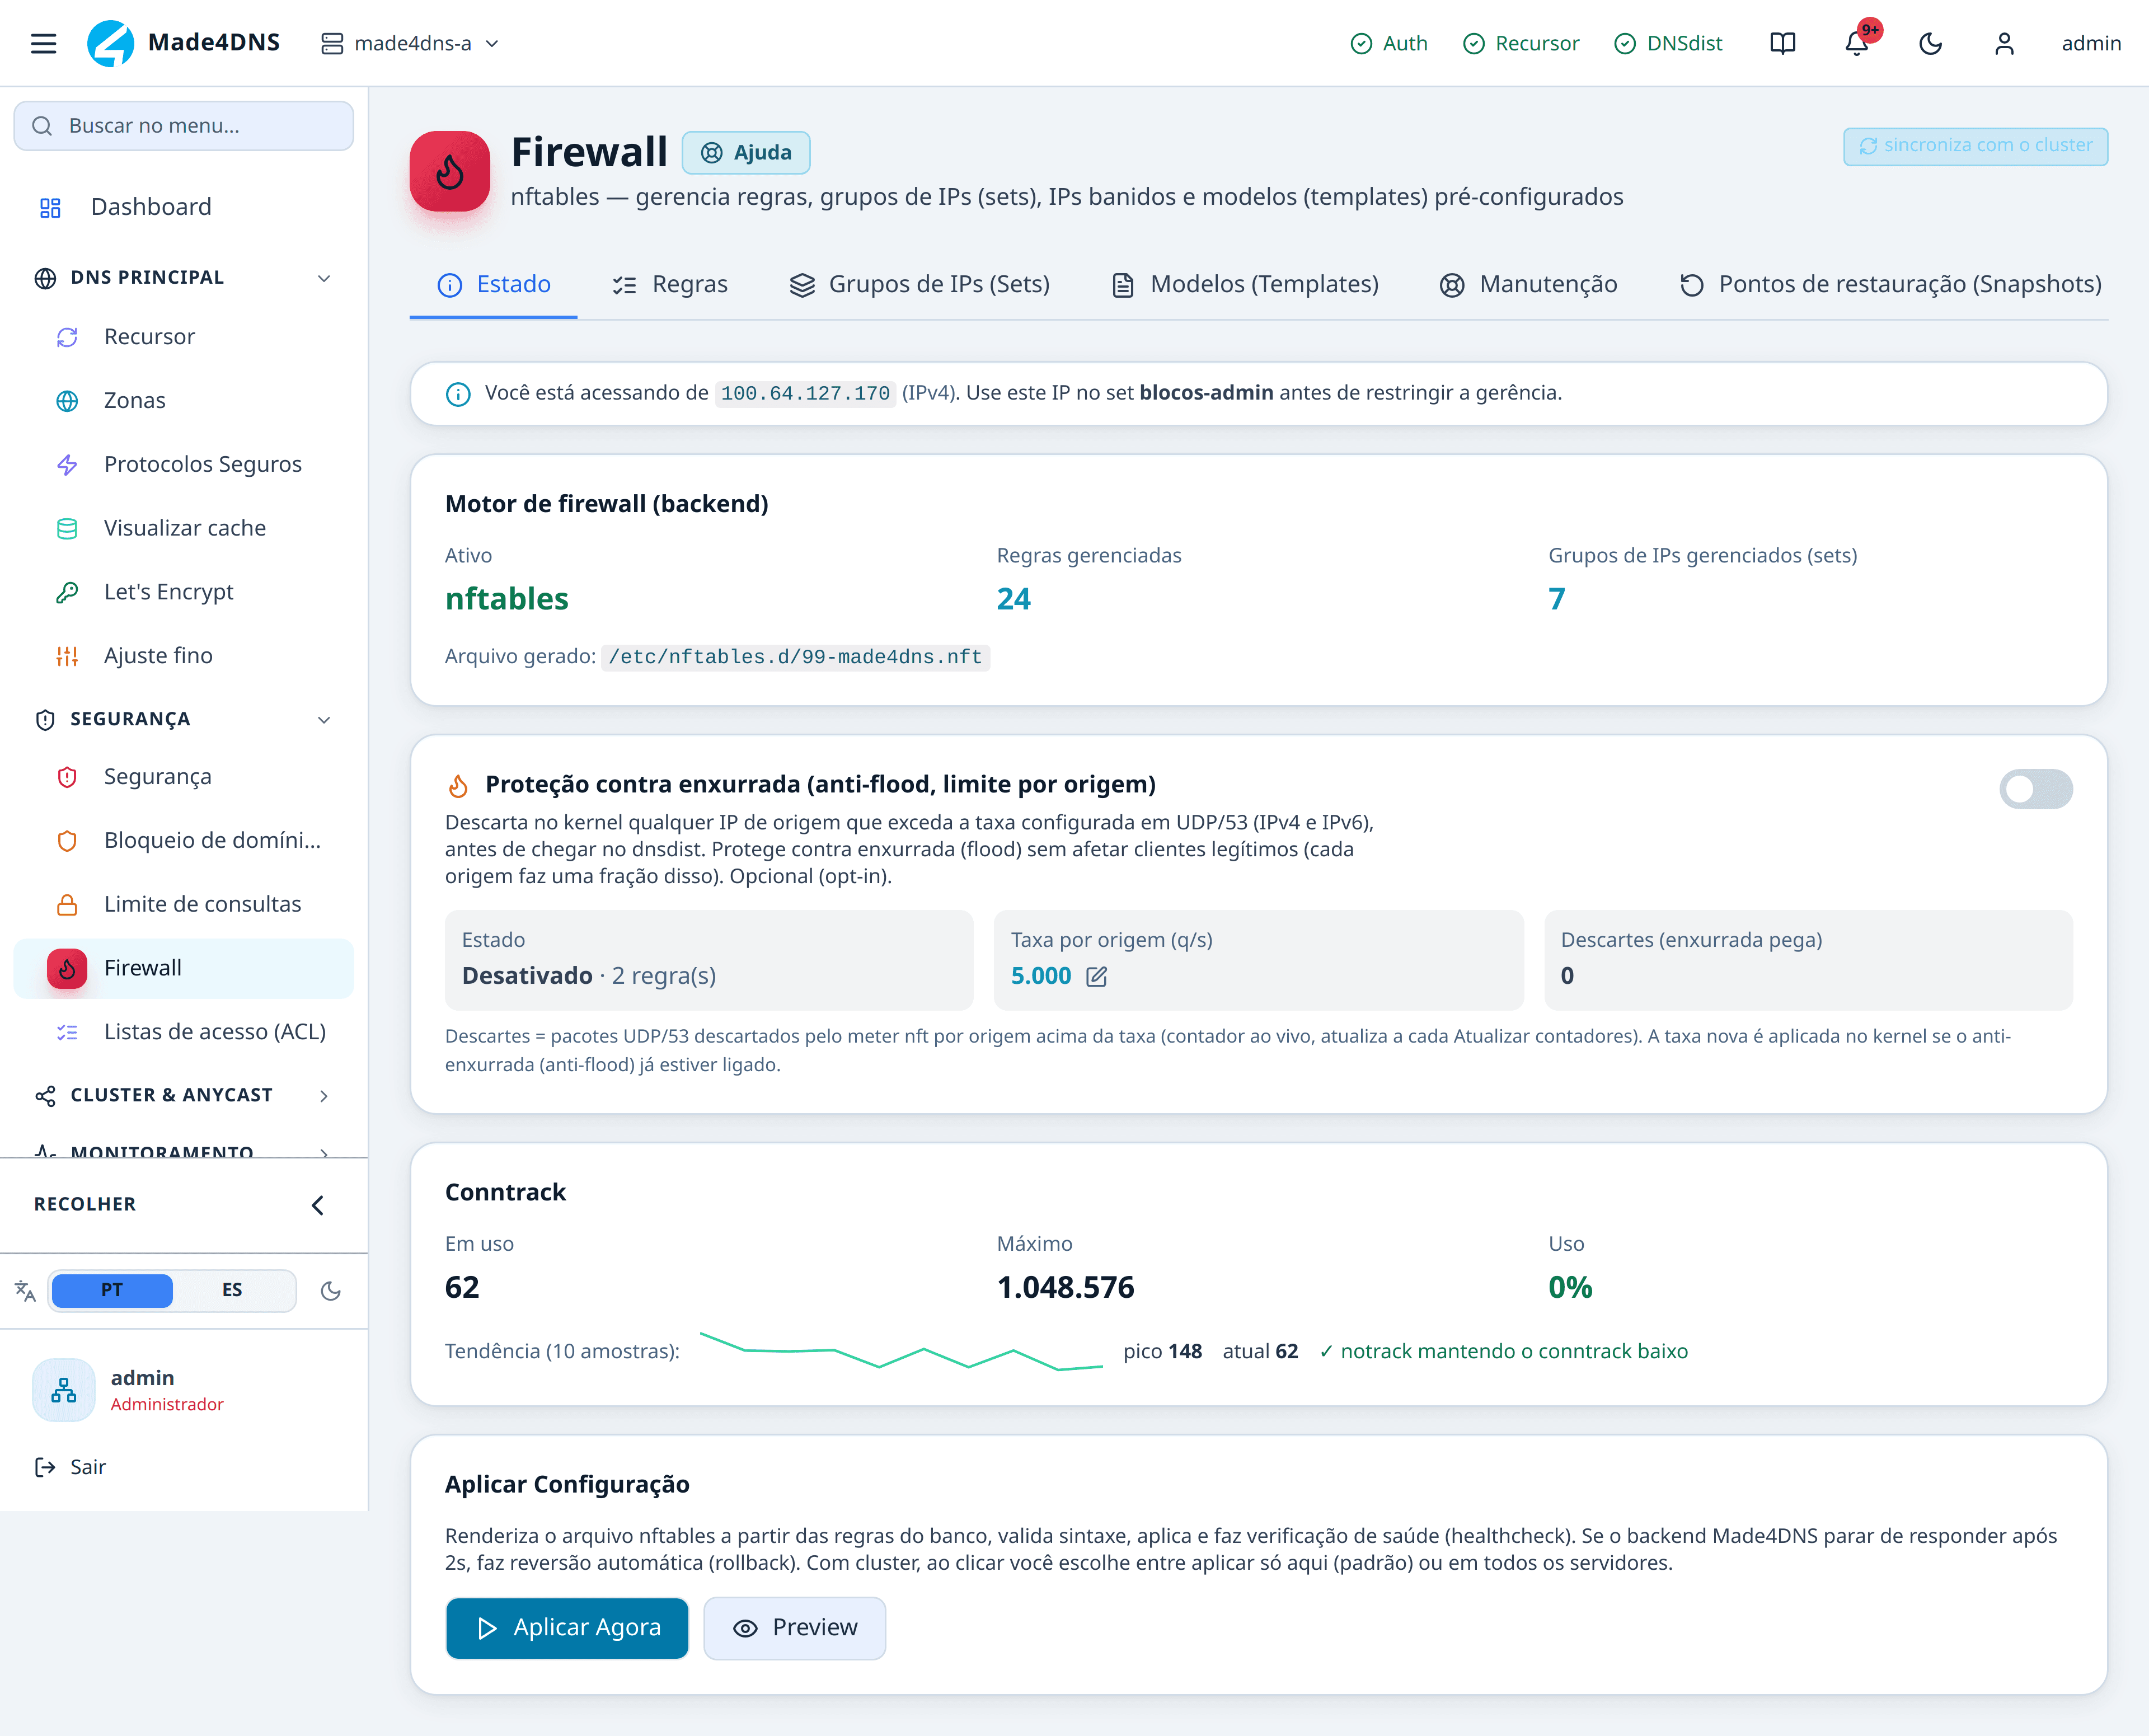Switch to the Manutenção tab
This screenshot has height=1736, width=2149.
[1528, 285]
